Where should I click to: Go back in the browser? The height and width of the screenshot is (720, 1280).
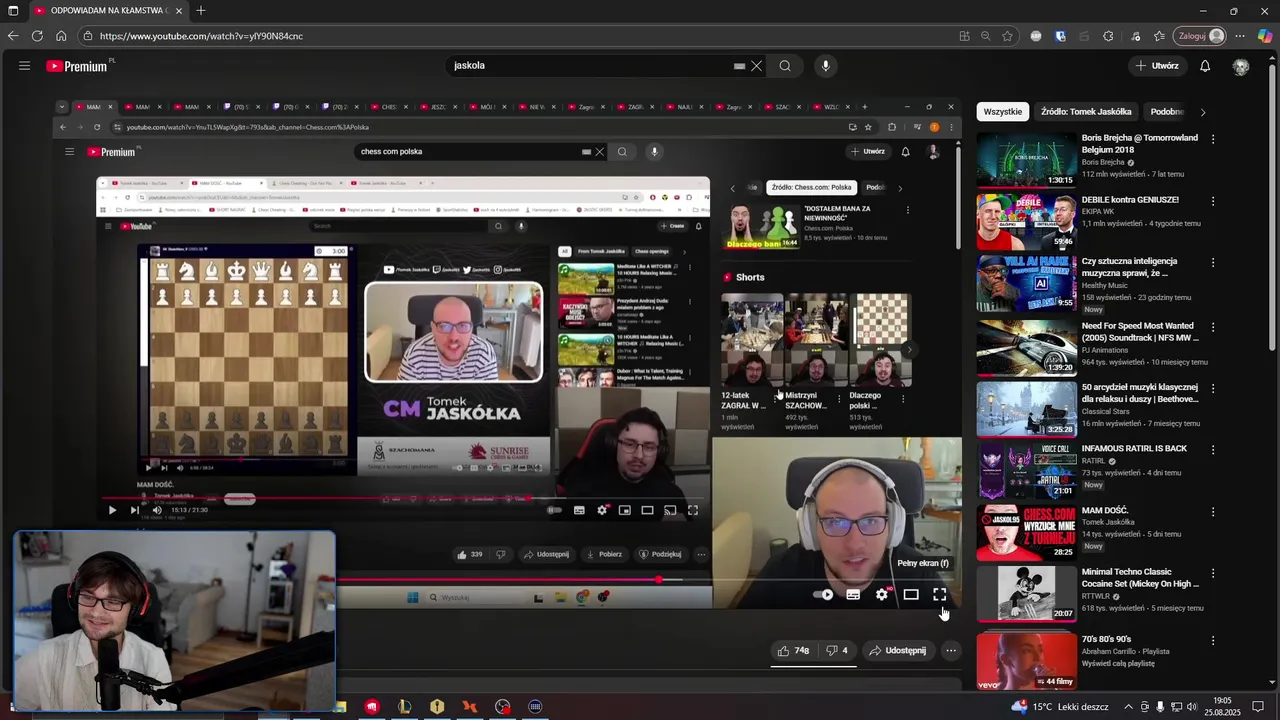pos(13,36)
